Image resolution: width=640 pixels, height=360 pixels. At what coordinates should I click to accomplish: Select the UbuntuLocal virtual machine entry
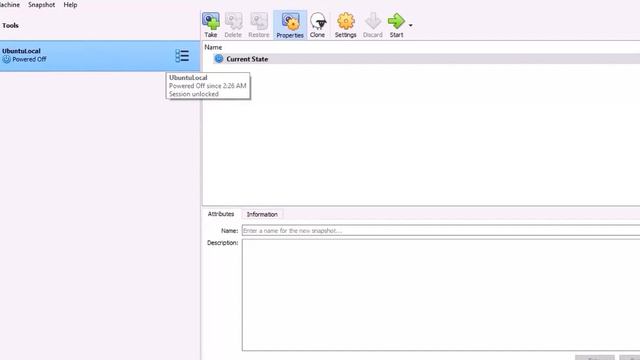(x=100, y=56)
